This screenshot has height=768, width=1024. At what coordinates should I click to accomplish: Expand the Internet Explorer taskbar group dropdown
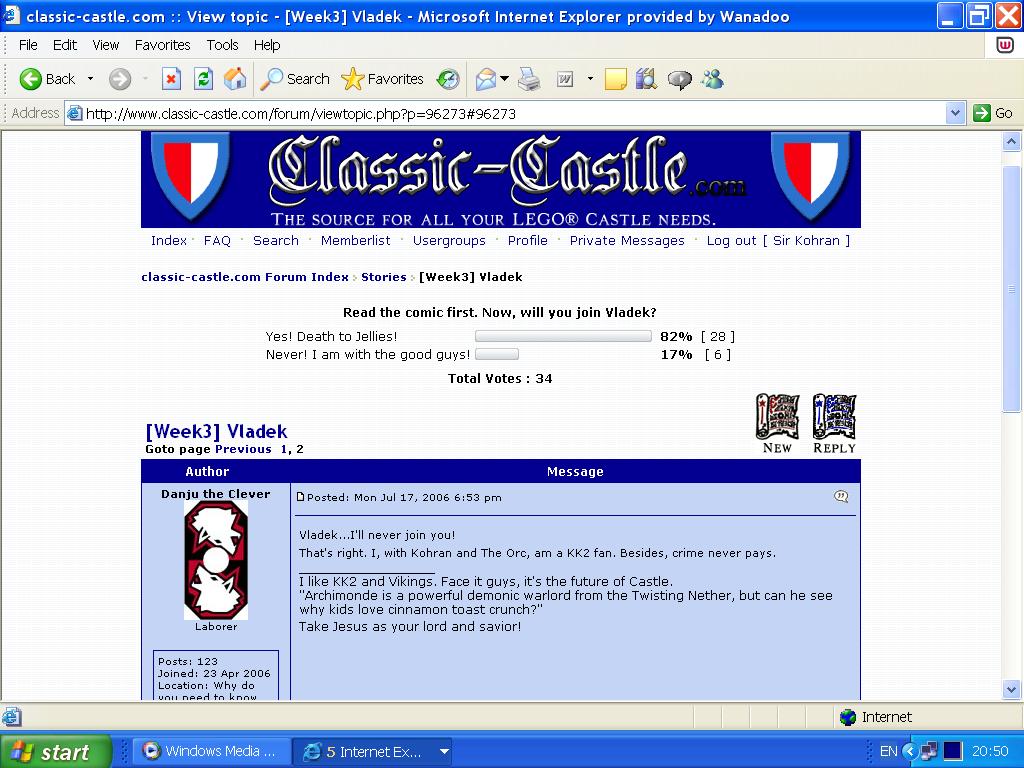(x=444, y=752)
